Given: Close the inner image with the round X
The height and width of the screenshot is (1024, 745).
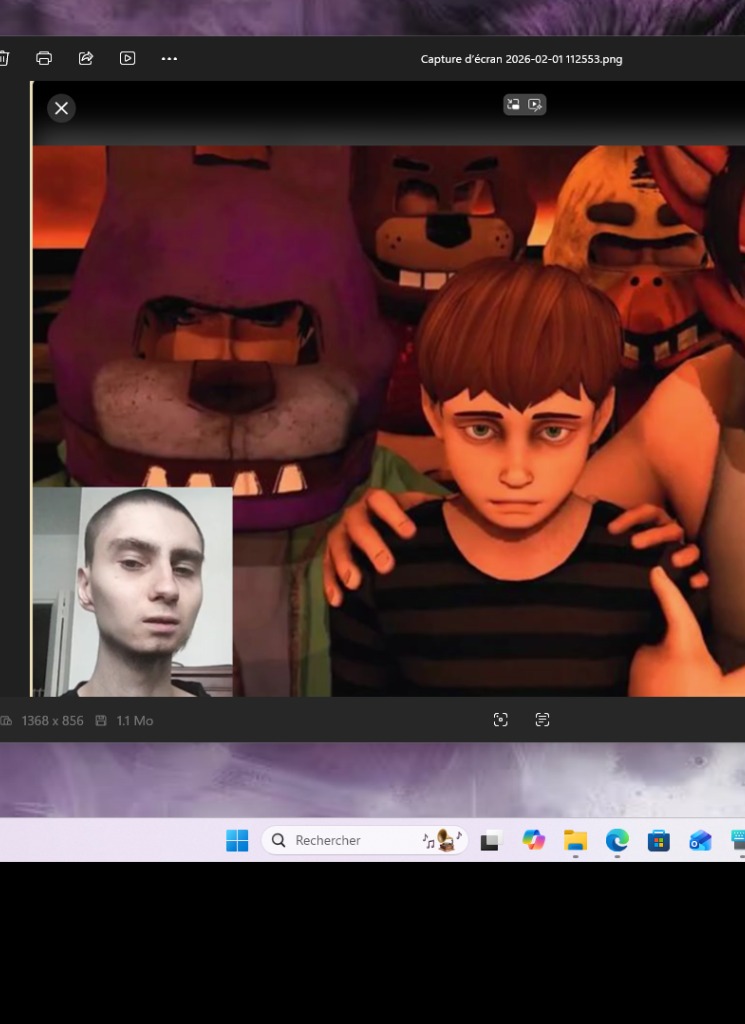Looking at the screenshot, I should point(61,108).
